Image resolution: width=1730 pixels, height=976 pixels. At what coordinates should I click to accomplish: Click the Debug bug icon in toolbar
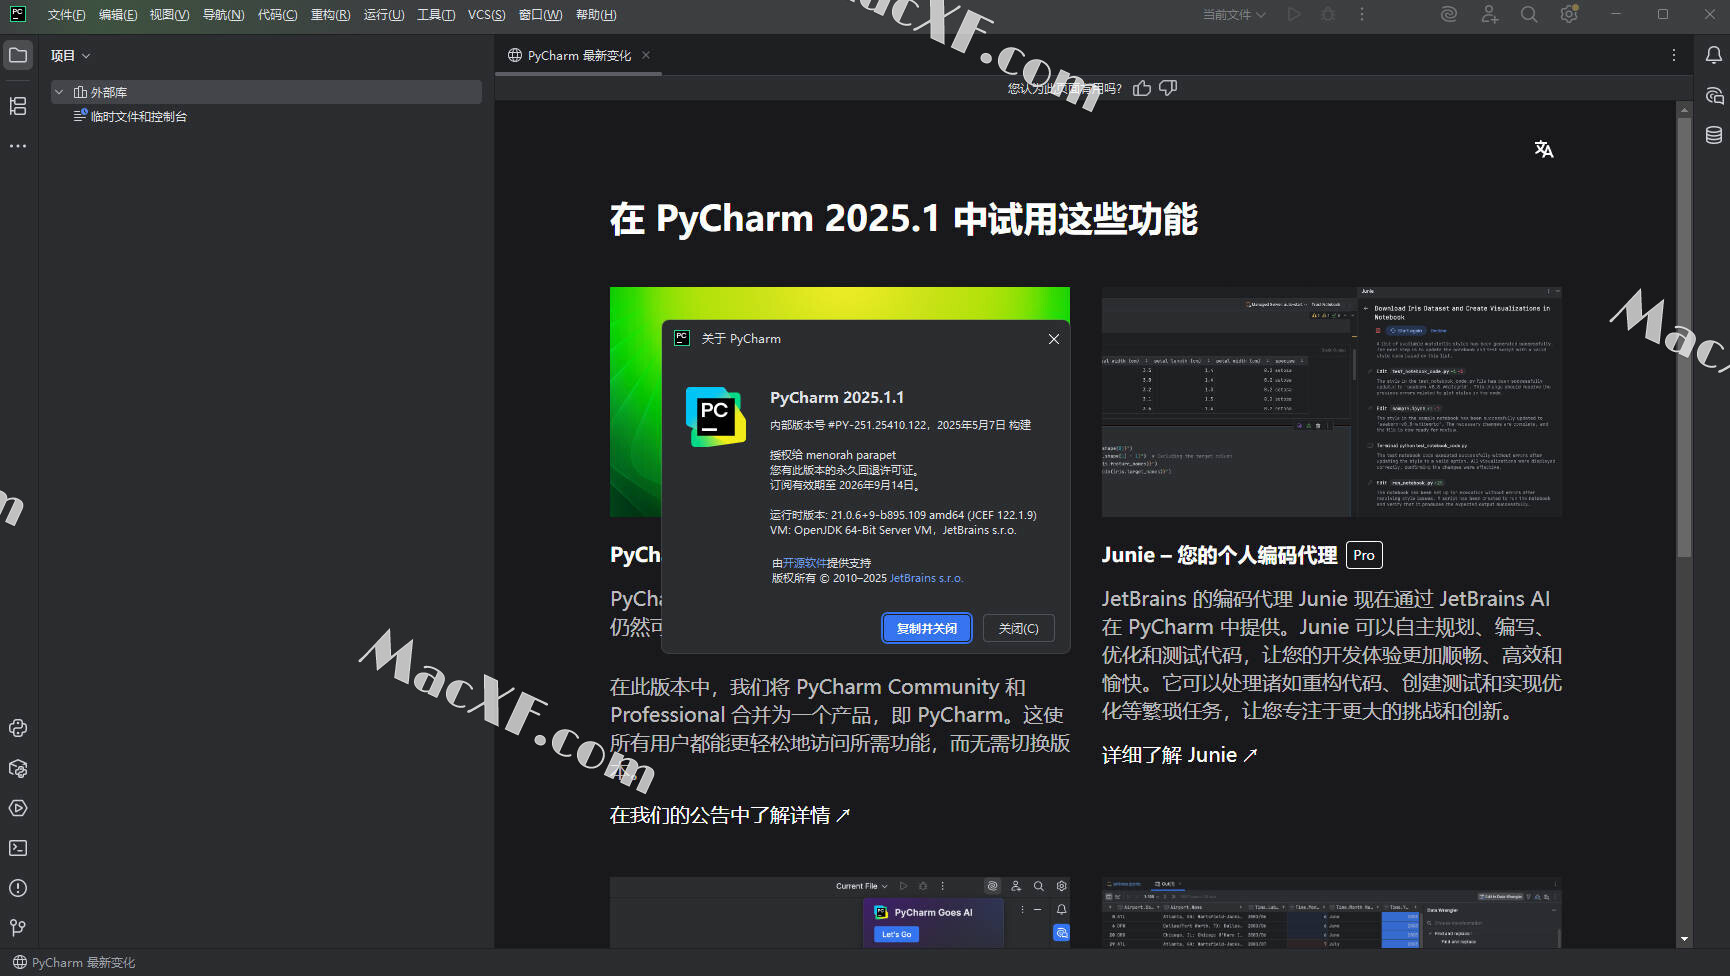1328,14
